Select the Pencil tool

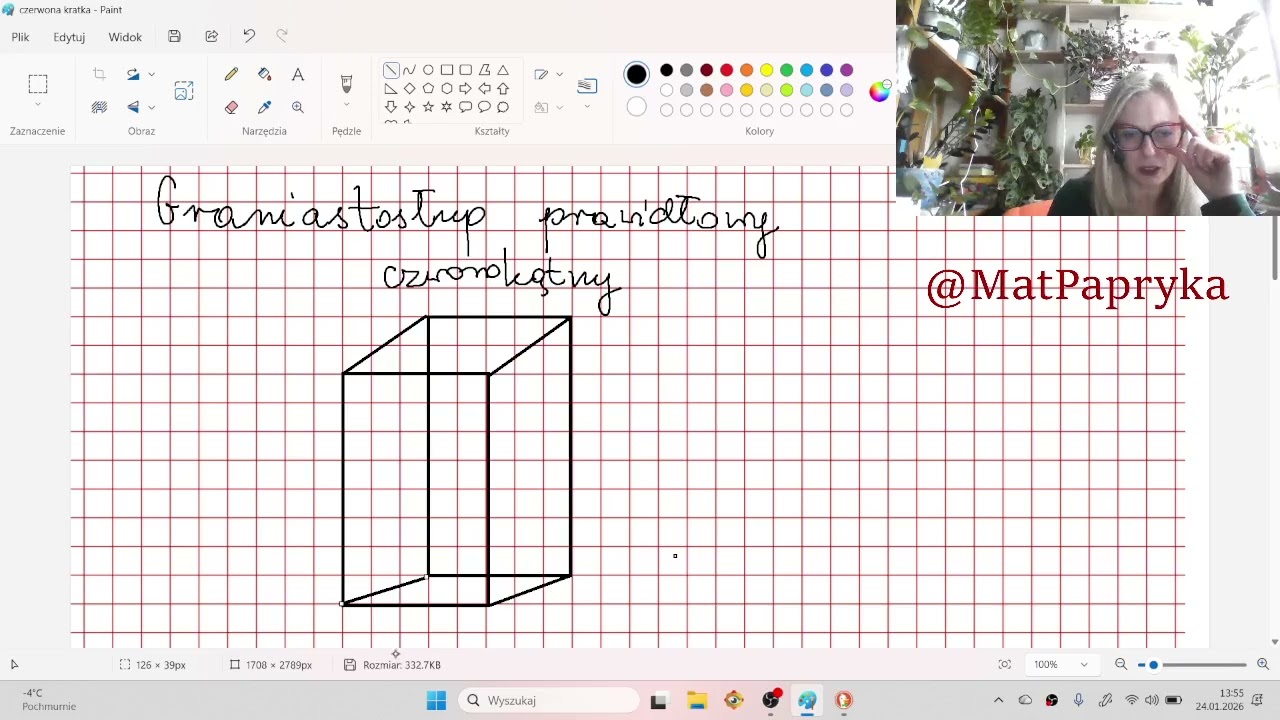(x=231, y=75)
